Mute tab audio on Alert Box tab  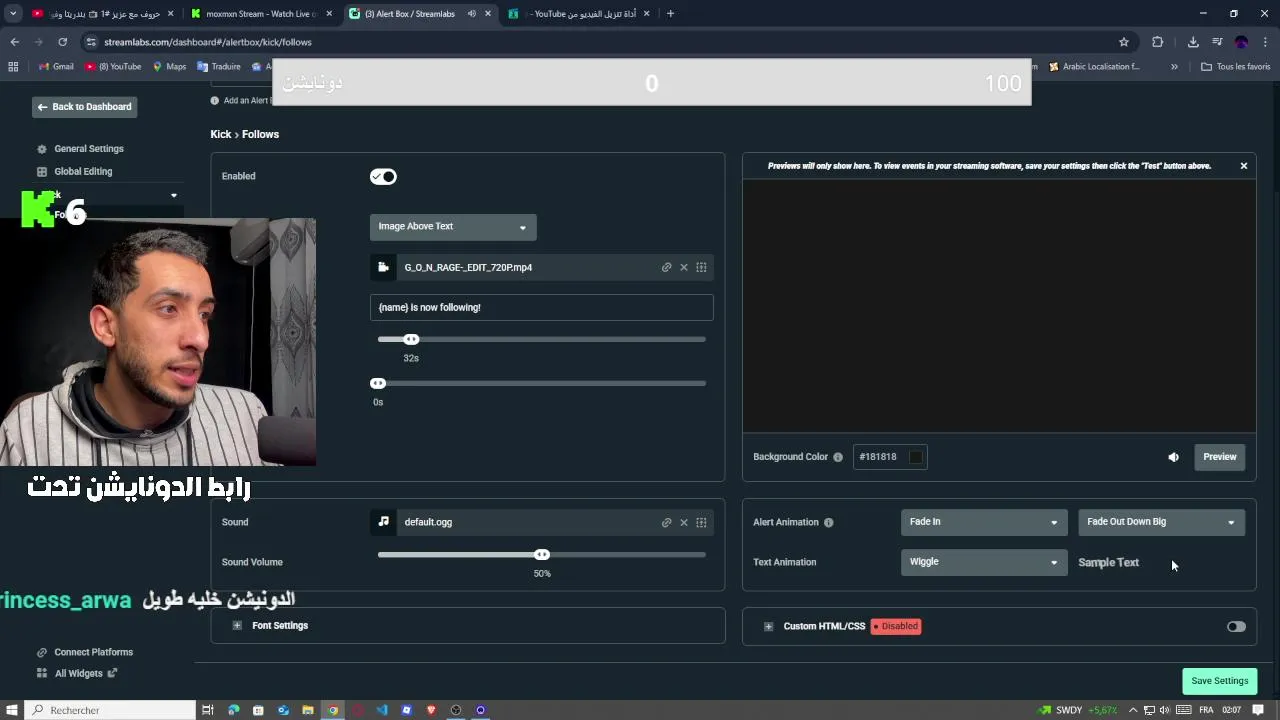(x=471, y=14)
